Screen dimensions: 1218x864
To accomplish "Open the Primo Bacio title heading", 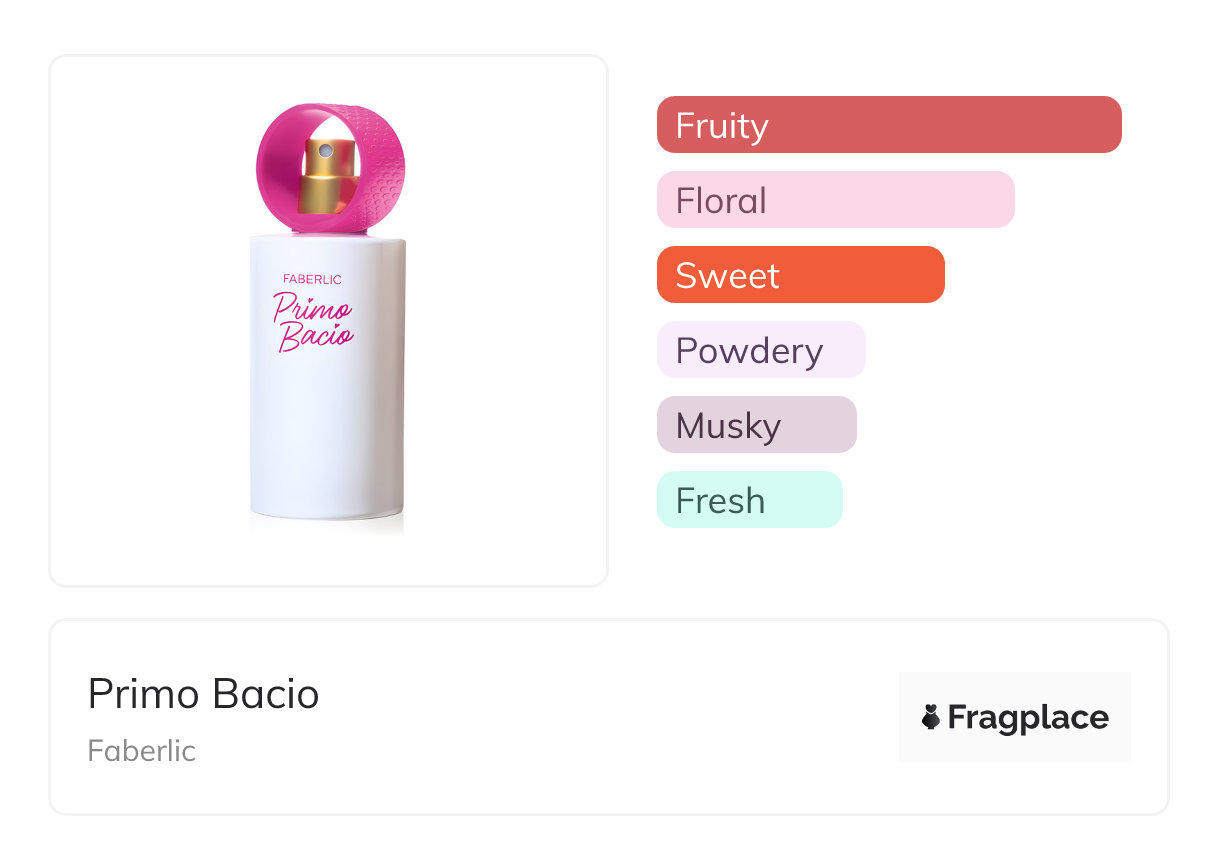I will click(x=204, y=694).
